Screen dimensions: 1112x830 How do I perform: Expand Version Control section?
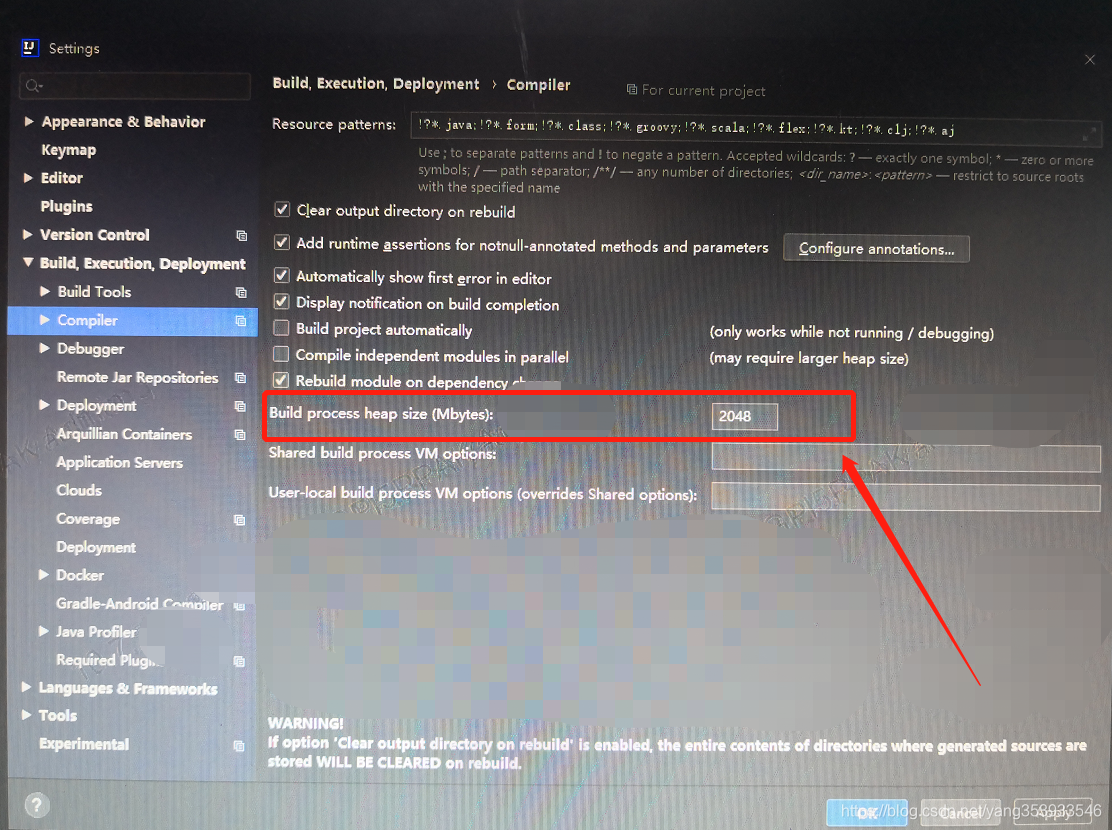click(28, 234)
